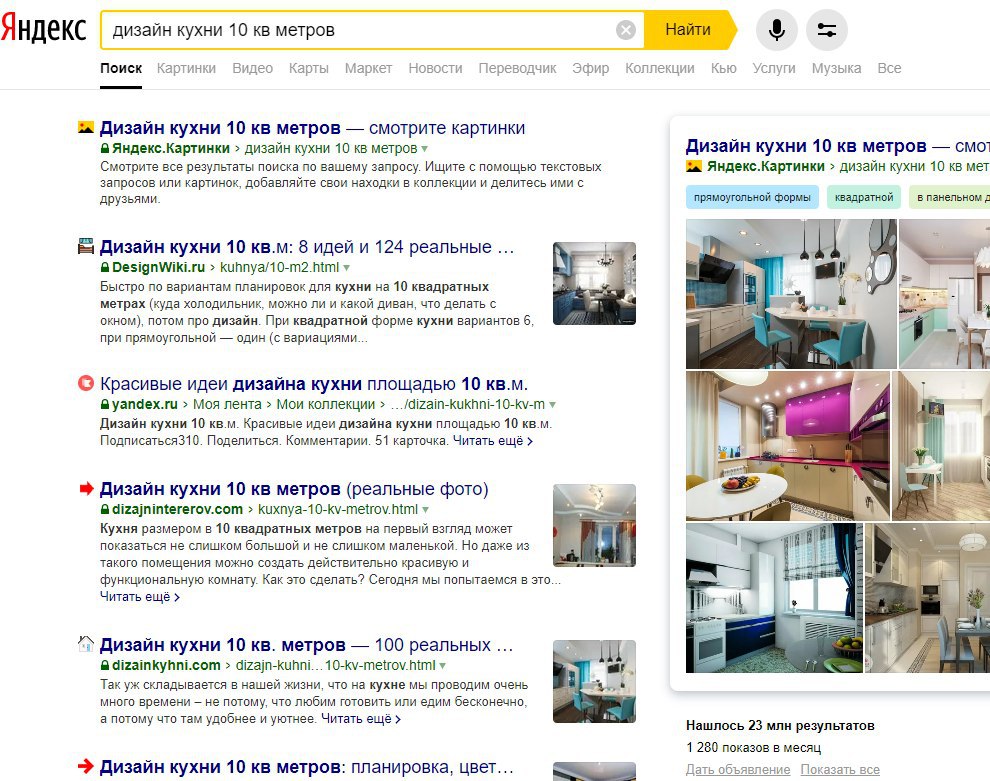Click the Найти search button
The height and width of the screenshot is (781, 990).
pos(688,30)
